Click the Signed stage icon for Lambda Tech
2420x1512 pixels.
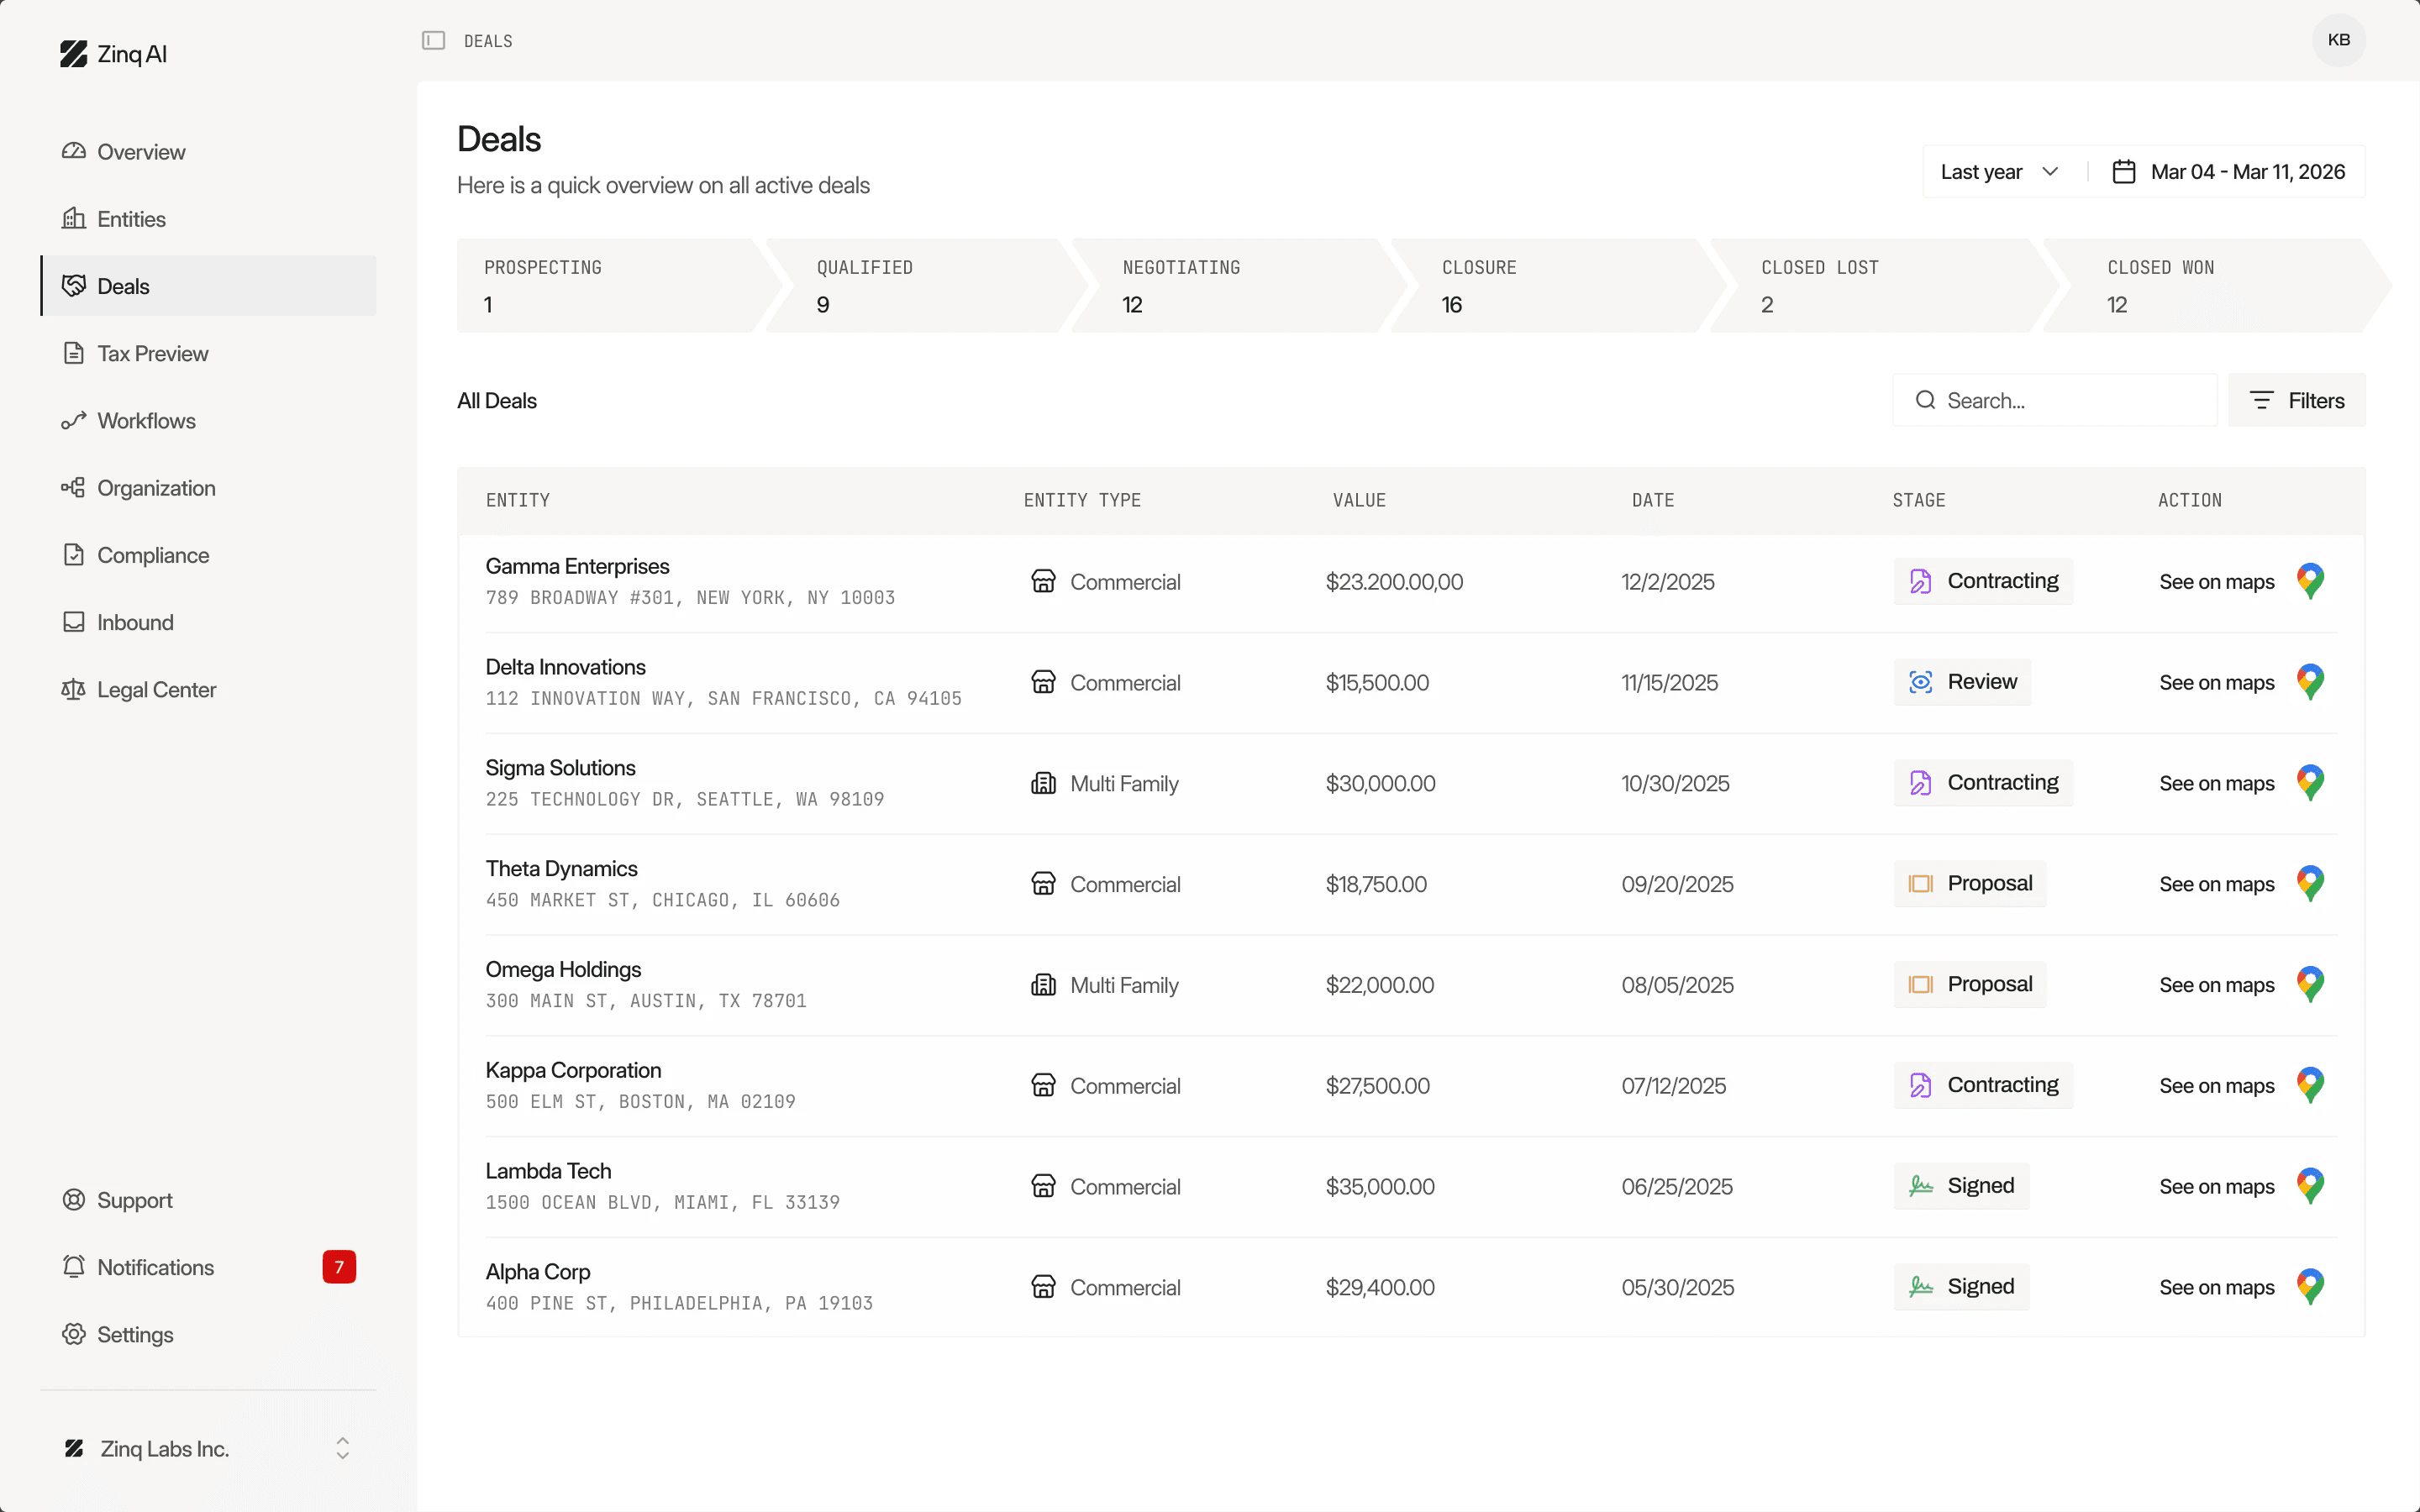1920,1186
